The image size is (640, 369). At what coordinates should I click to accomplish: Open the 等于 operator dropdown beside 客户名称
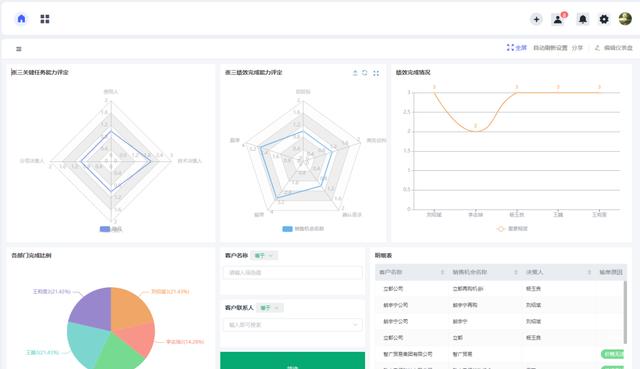[x=264, y=256]
